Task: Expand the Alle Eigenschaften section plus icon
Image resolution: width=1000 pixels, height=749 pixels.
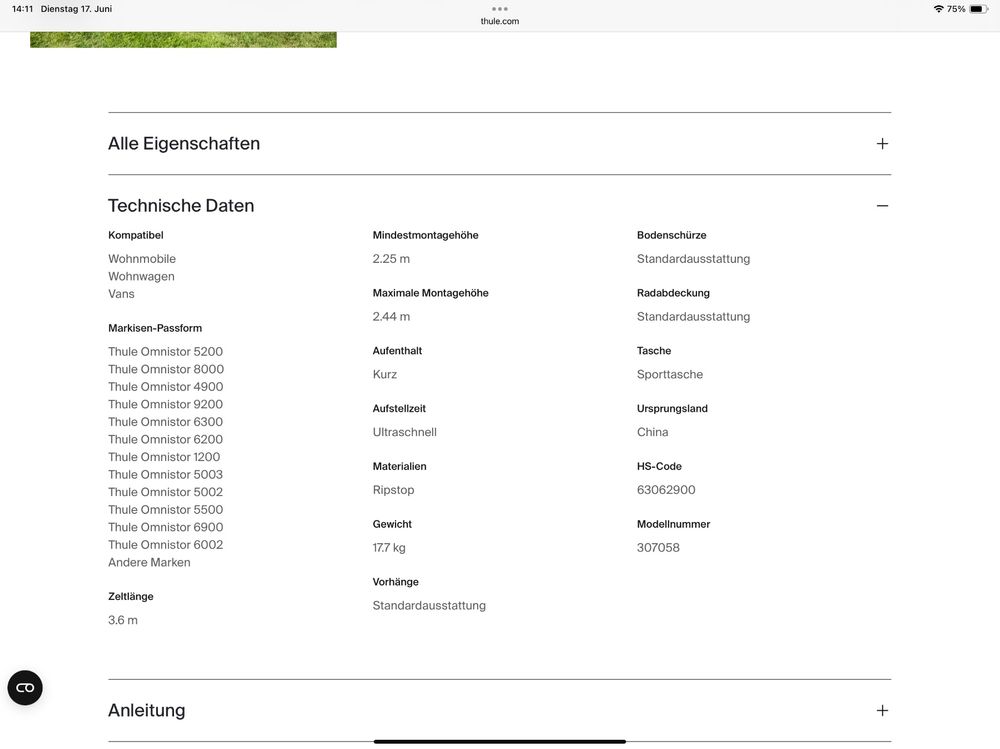Action: coord(882,144)
